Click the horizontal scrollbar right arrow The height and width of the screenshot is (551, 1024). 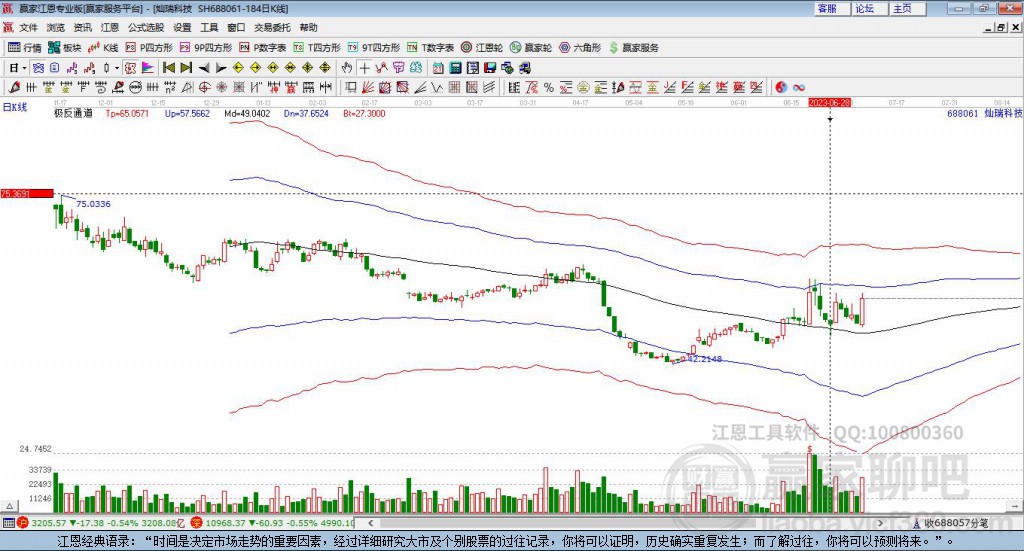[x=880, y=523]
